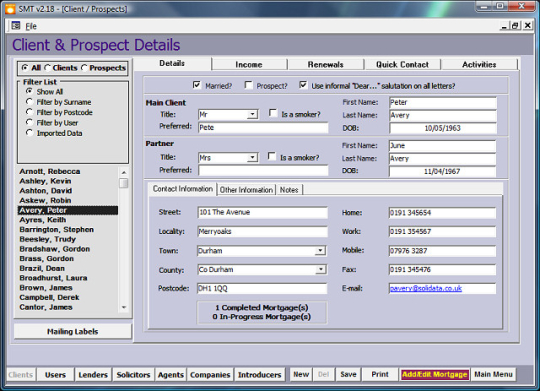The width and height of the screenshot is (540, 391).
Task: Click client list scroll up arrow
Action: coord(124,172)
